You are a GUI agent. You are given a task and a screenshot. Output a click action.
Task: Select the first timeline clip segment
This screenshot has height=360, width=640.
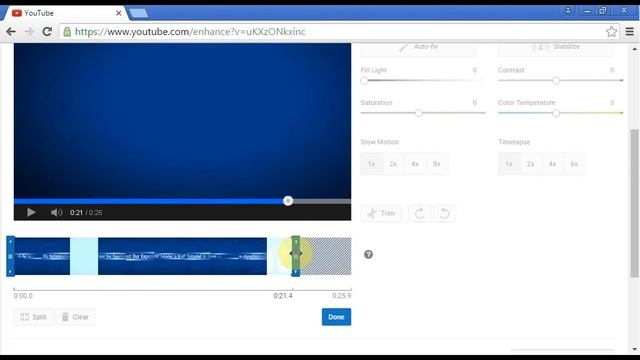tap(42, 256)
